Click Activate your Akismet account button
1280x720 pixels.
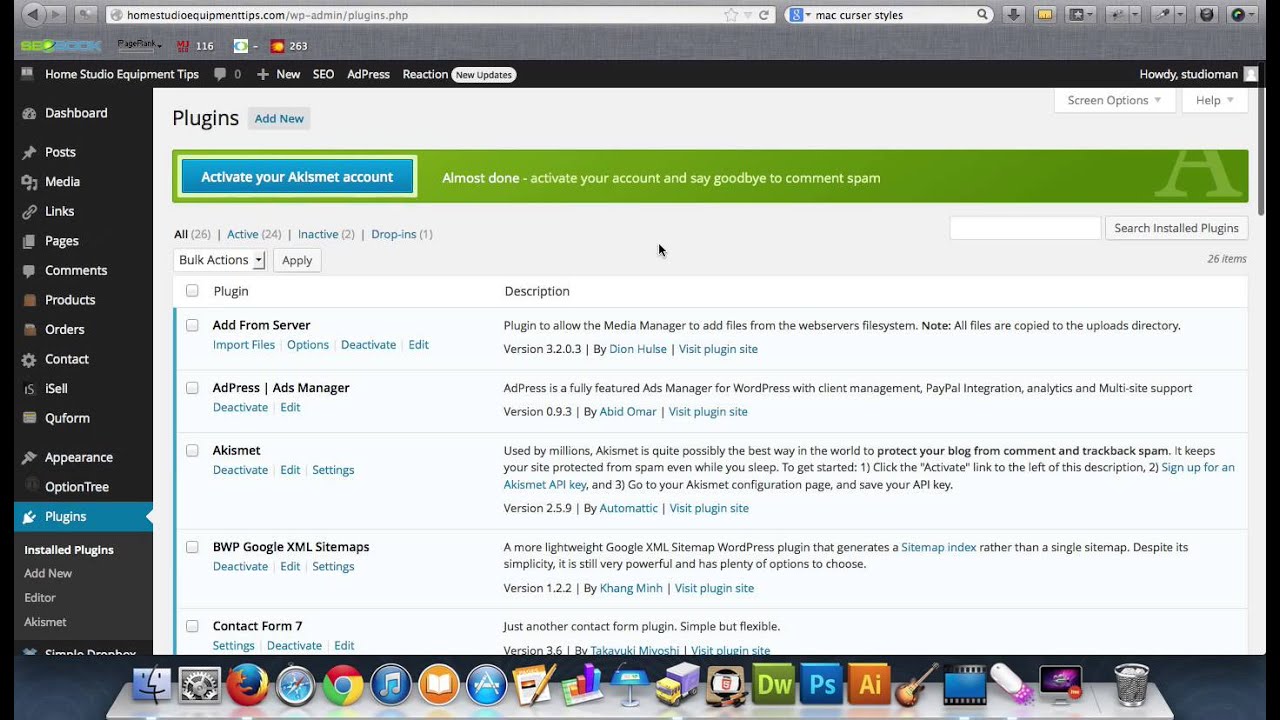[297, 177]
